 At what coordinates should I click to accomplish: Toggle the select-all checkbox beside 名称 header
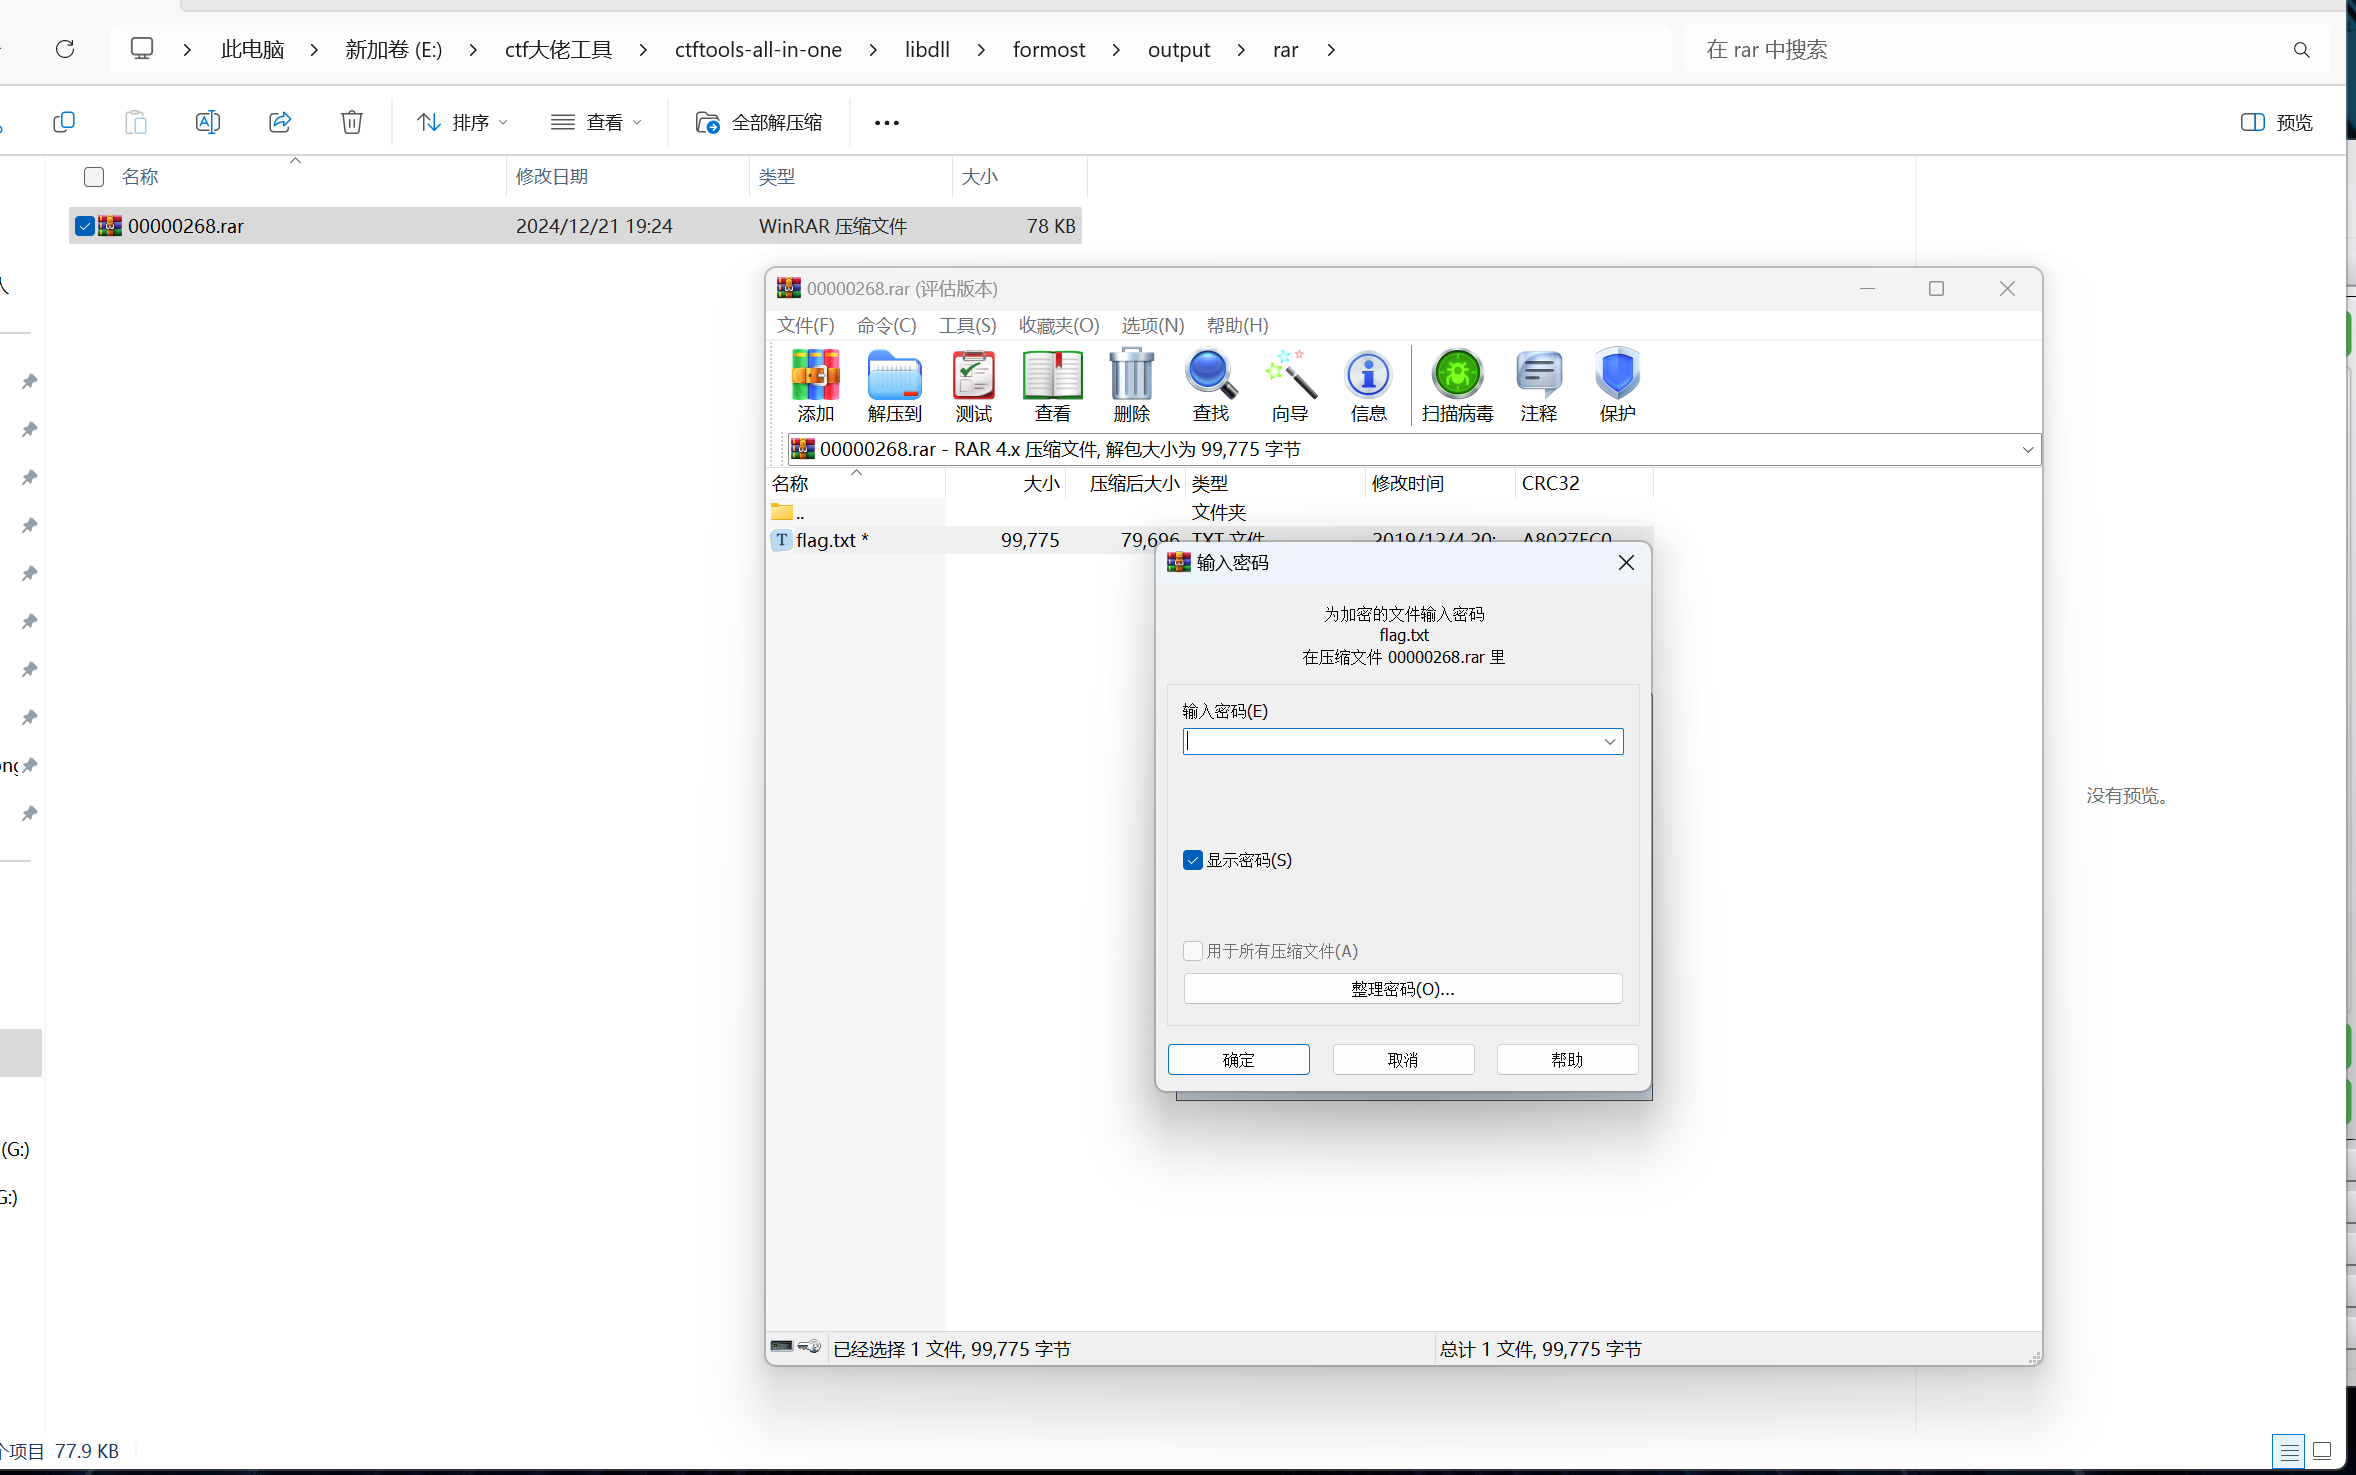tap(94, 177)
